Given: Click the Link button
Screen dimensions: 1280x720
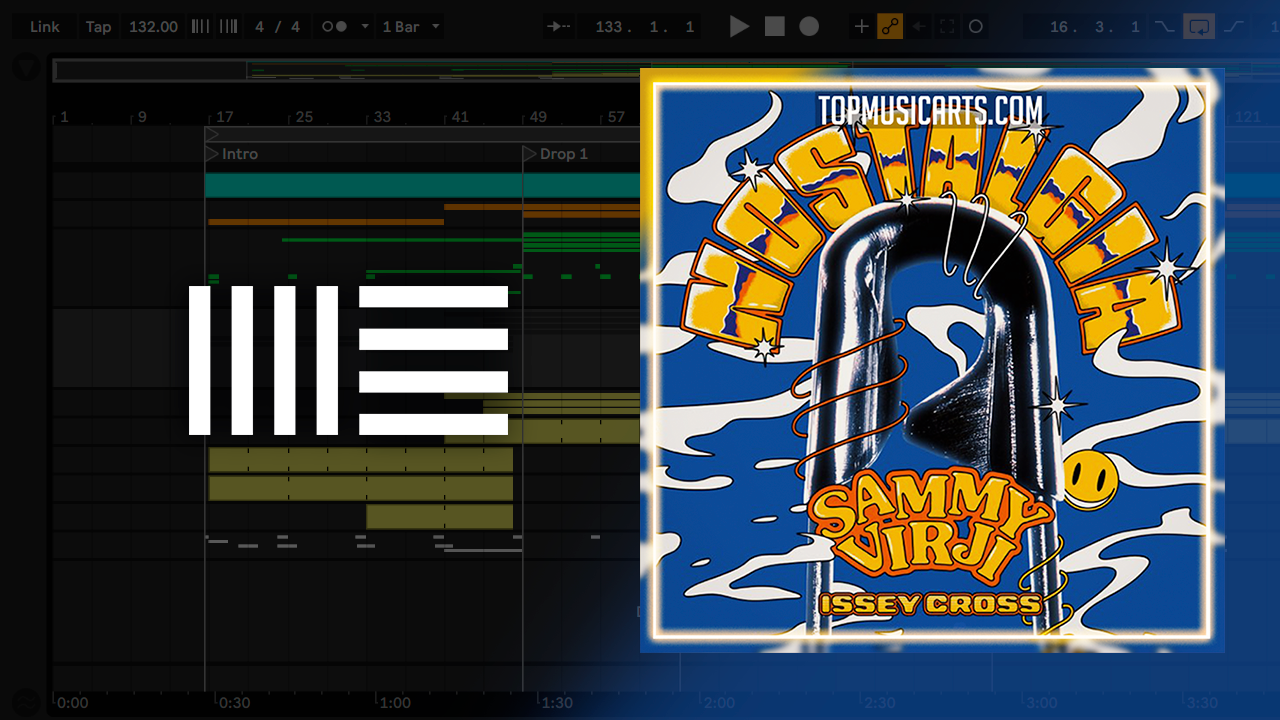Looking at the screenshot, I should pyautogui.click(x=44, y=27).
